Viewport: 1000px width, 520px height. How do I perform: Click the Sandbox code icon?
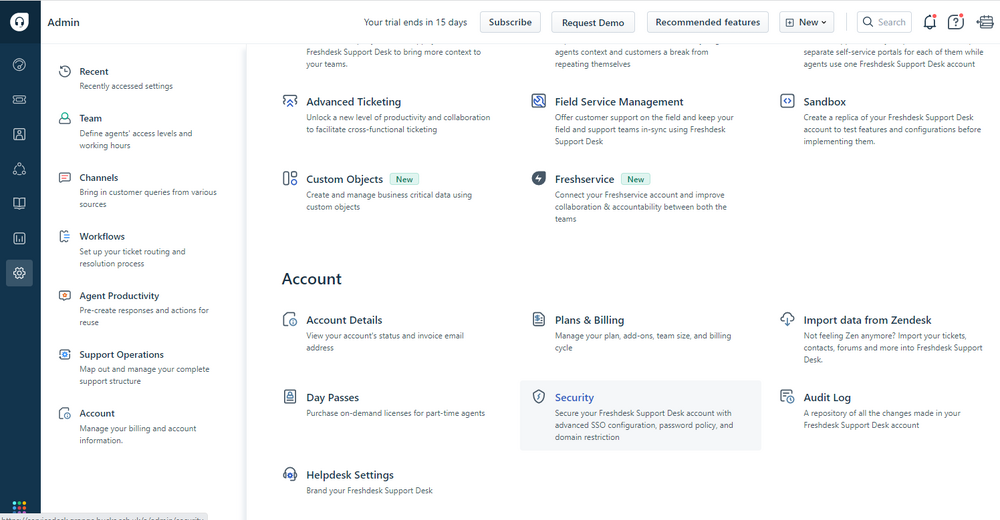788,101
